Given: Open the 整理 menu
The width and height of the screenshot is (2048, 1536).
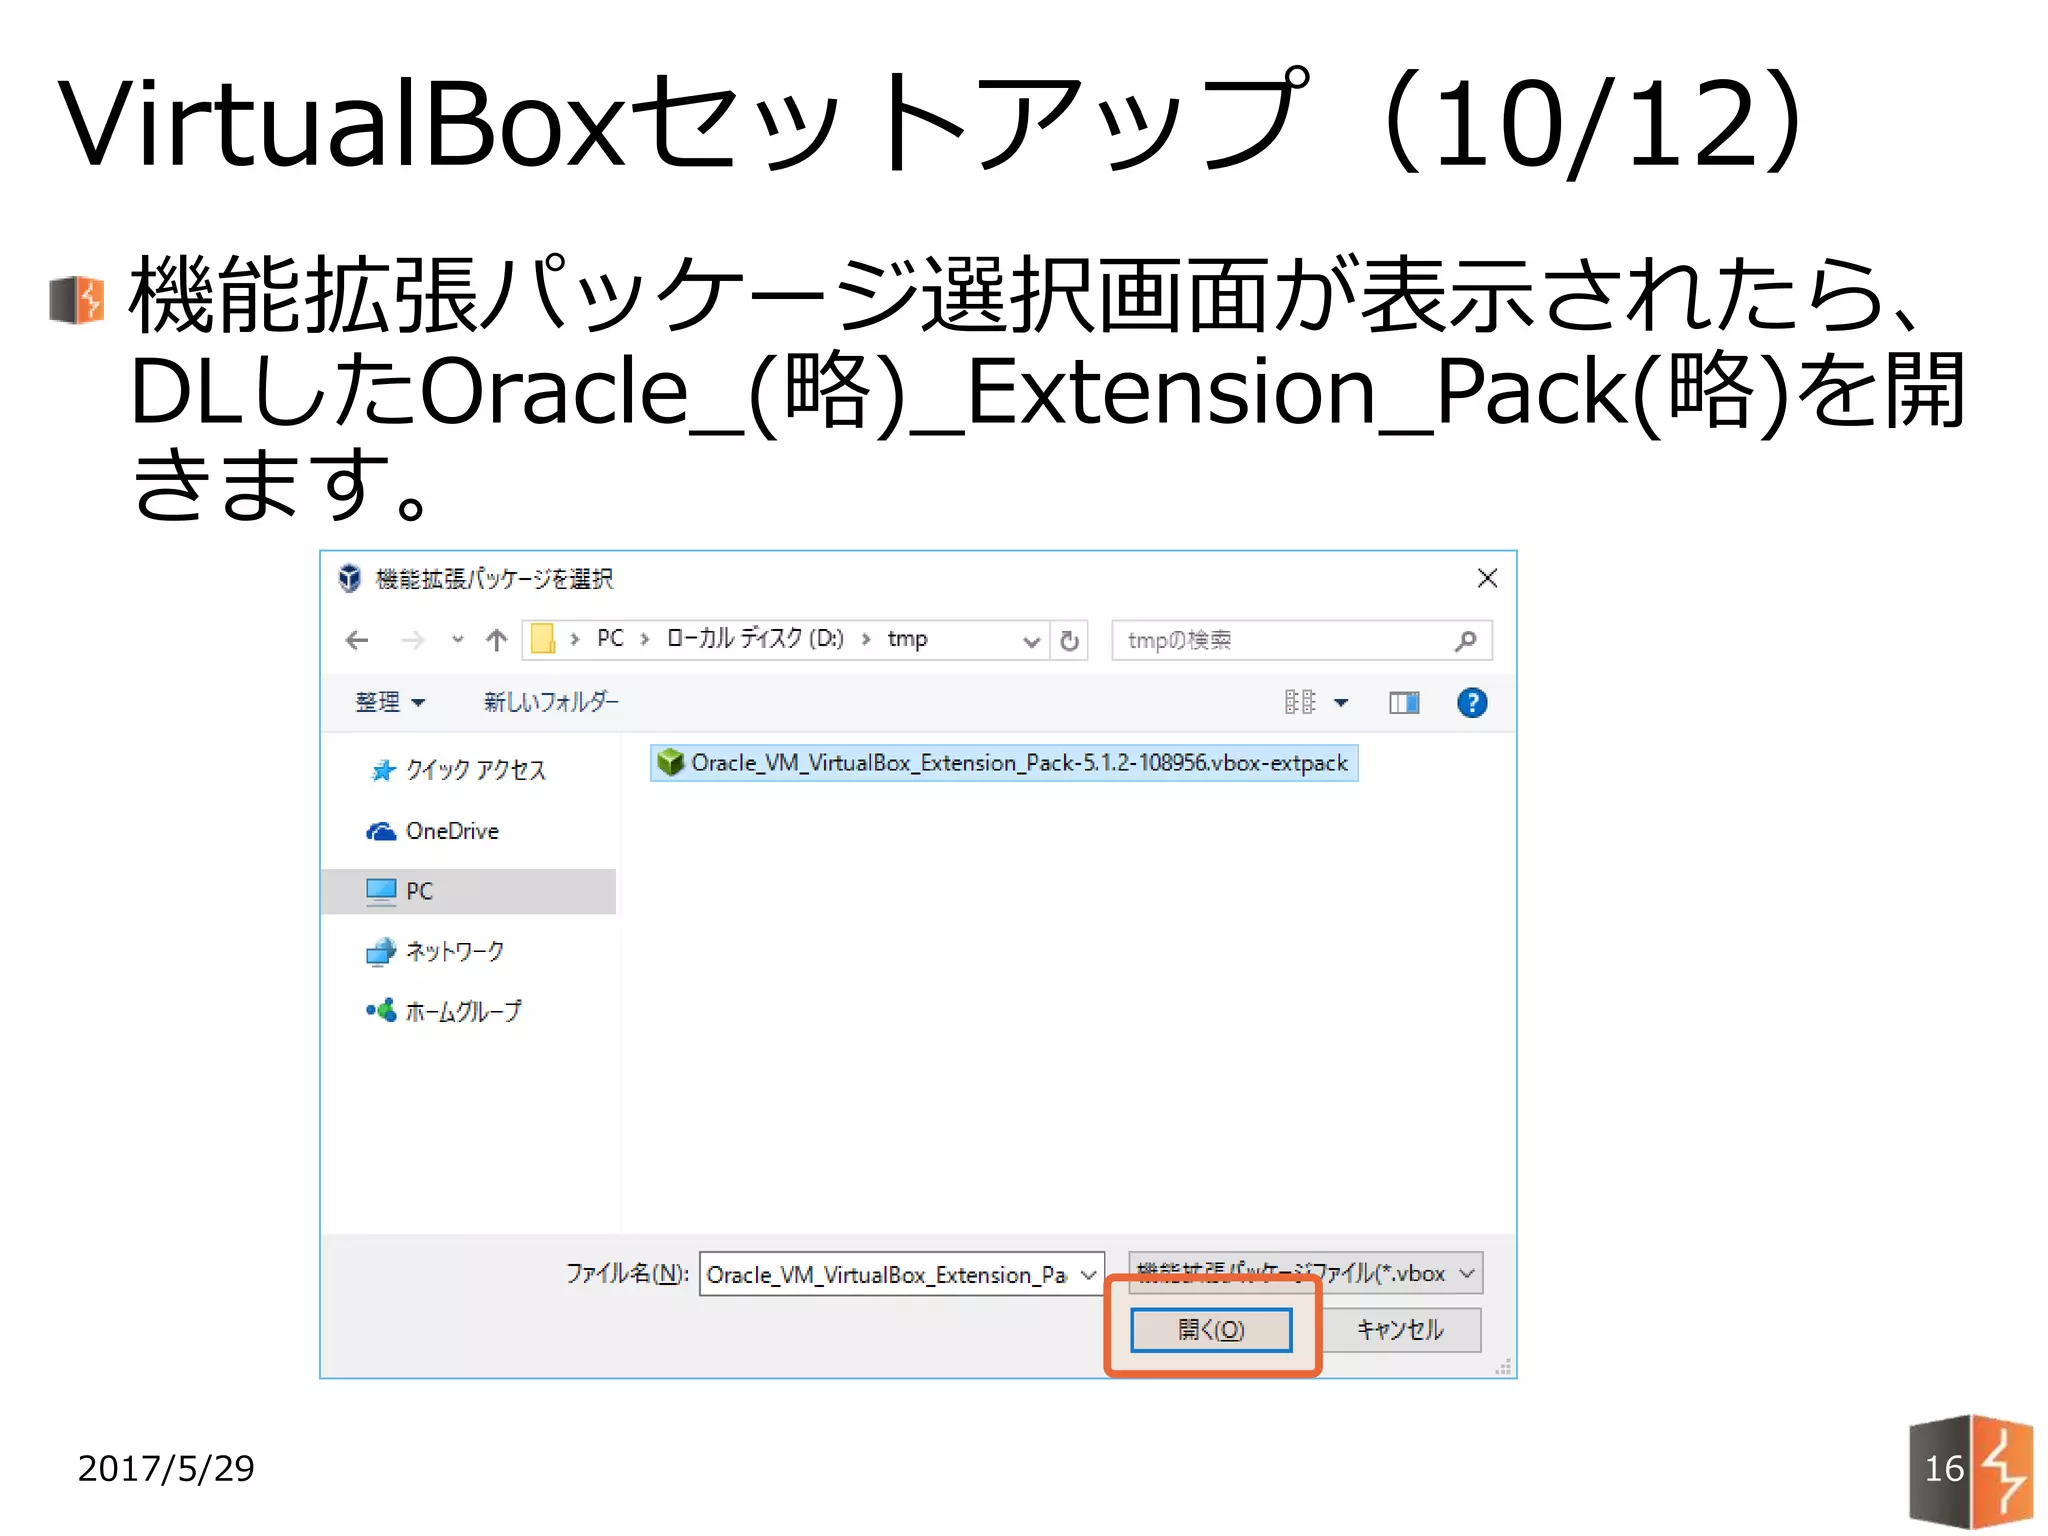Looking at the screenshot, I should (x=390, y=702).
